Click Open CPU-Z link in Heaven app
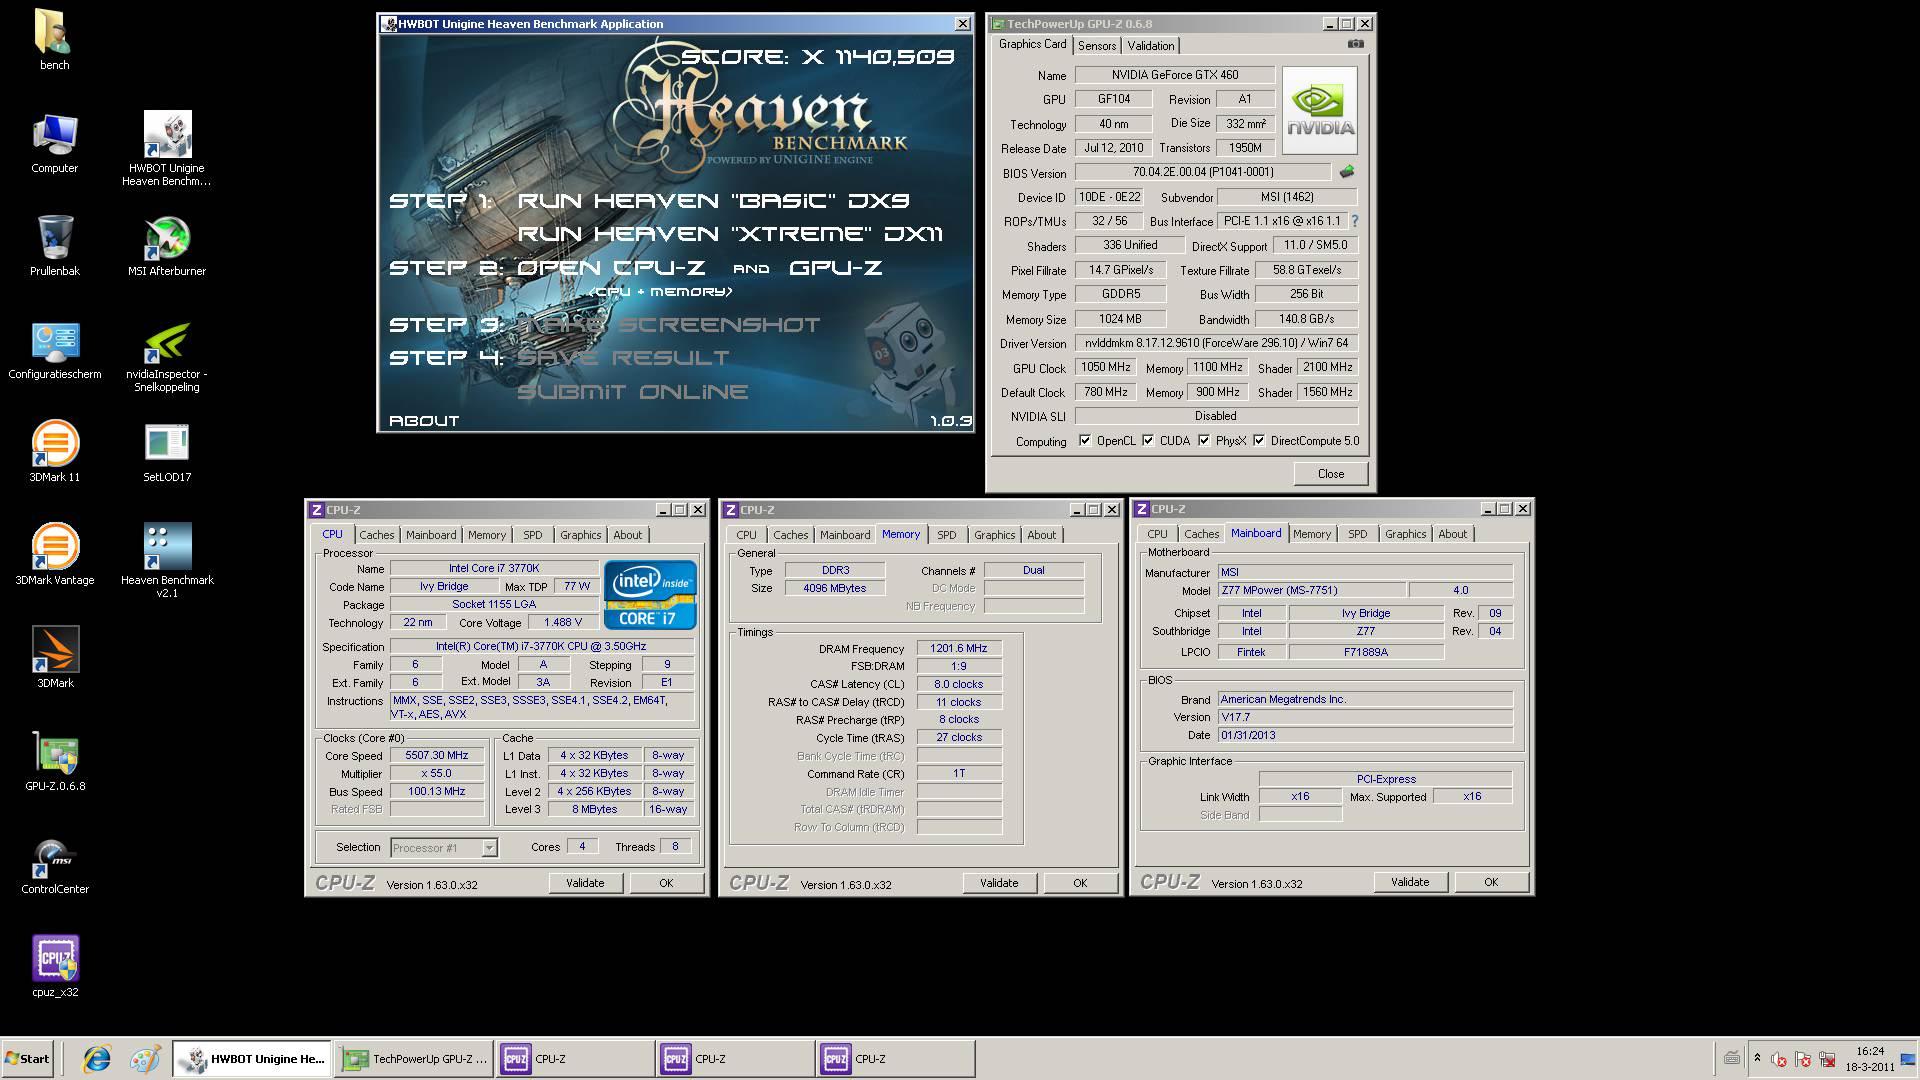The width and height of the screenshot is (1920, 1080). 611,268
